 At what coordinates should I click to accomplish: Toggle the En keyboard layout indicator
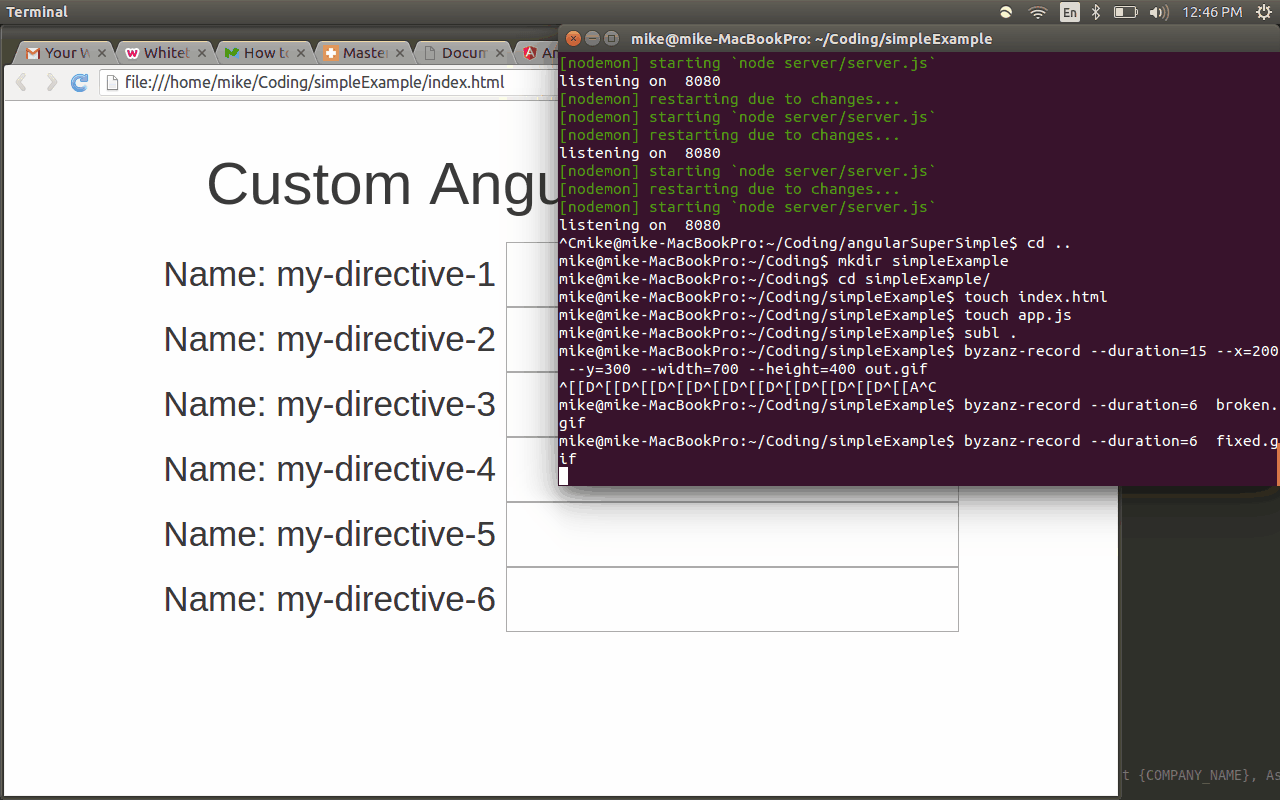click(1069, 12)
